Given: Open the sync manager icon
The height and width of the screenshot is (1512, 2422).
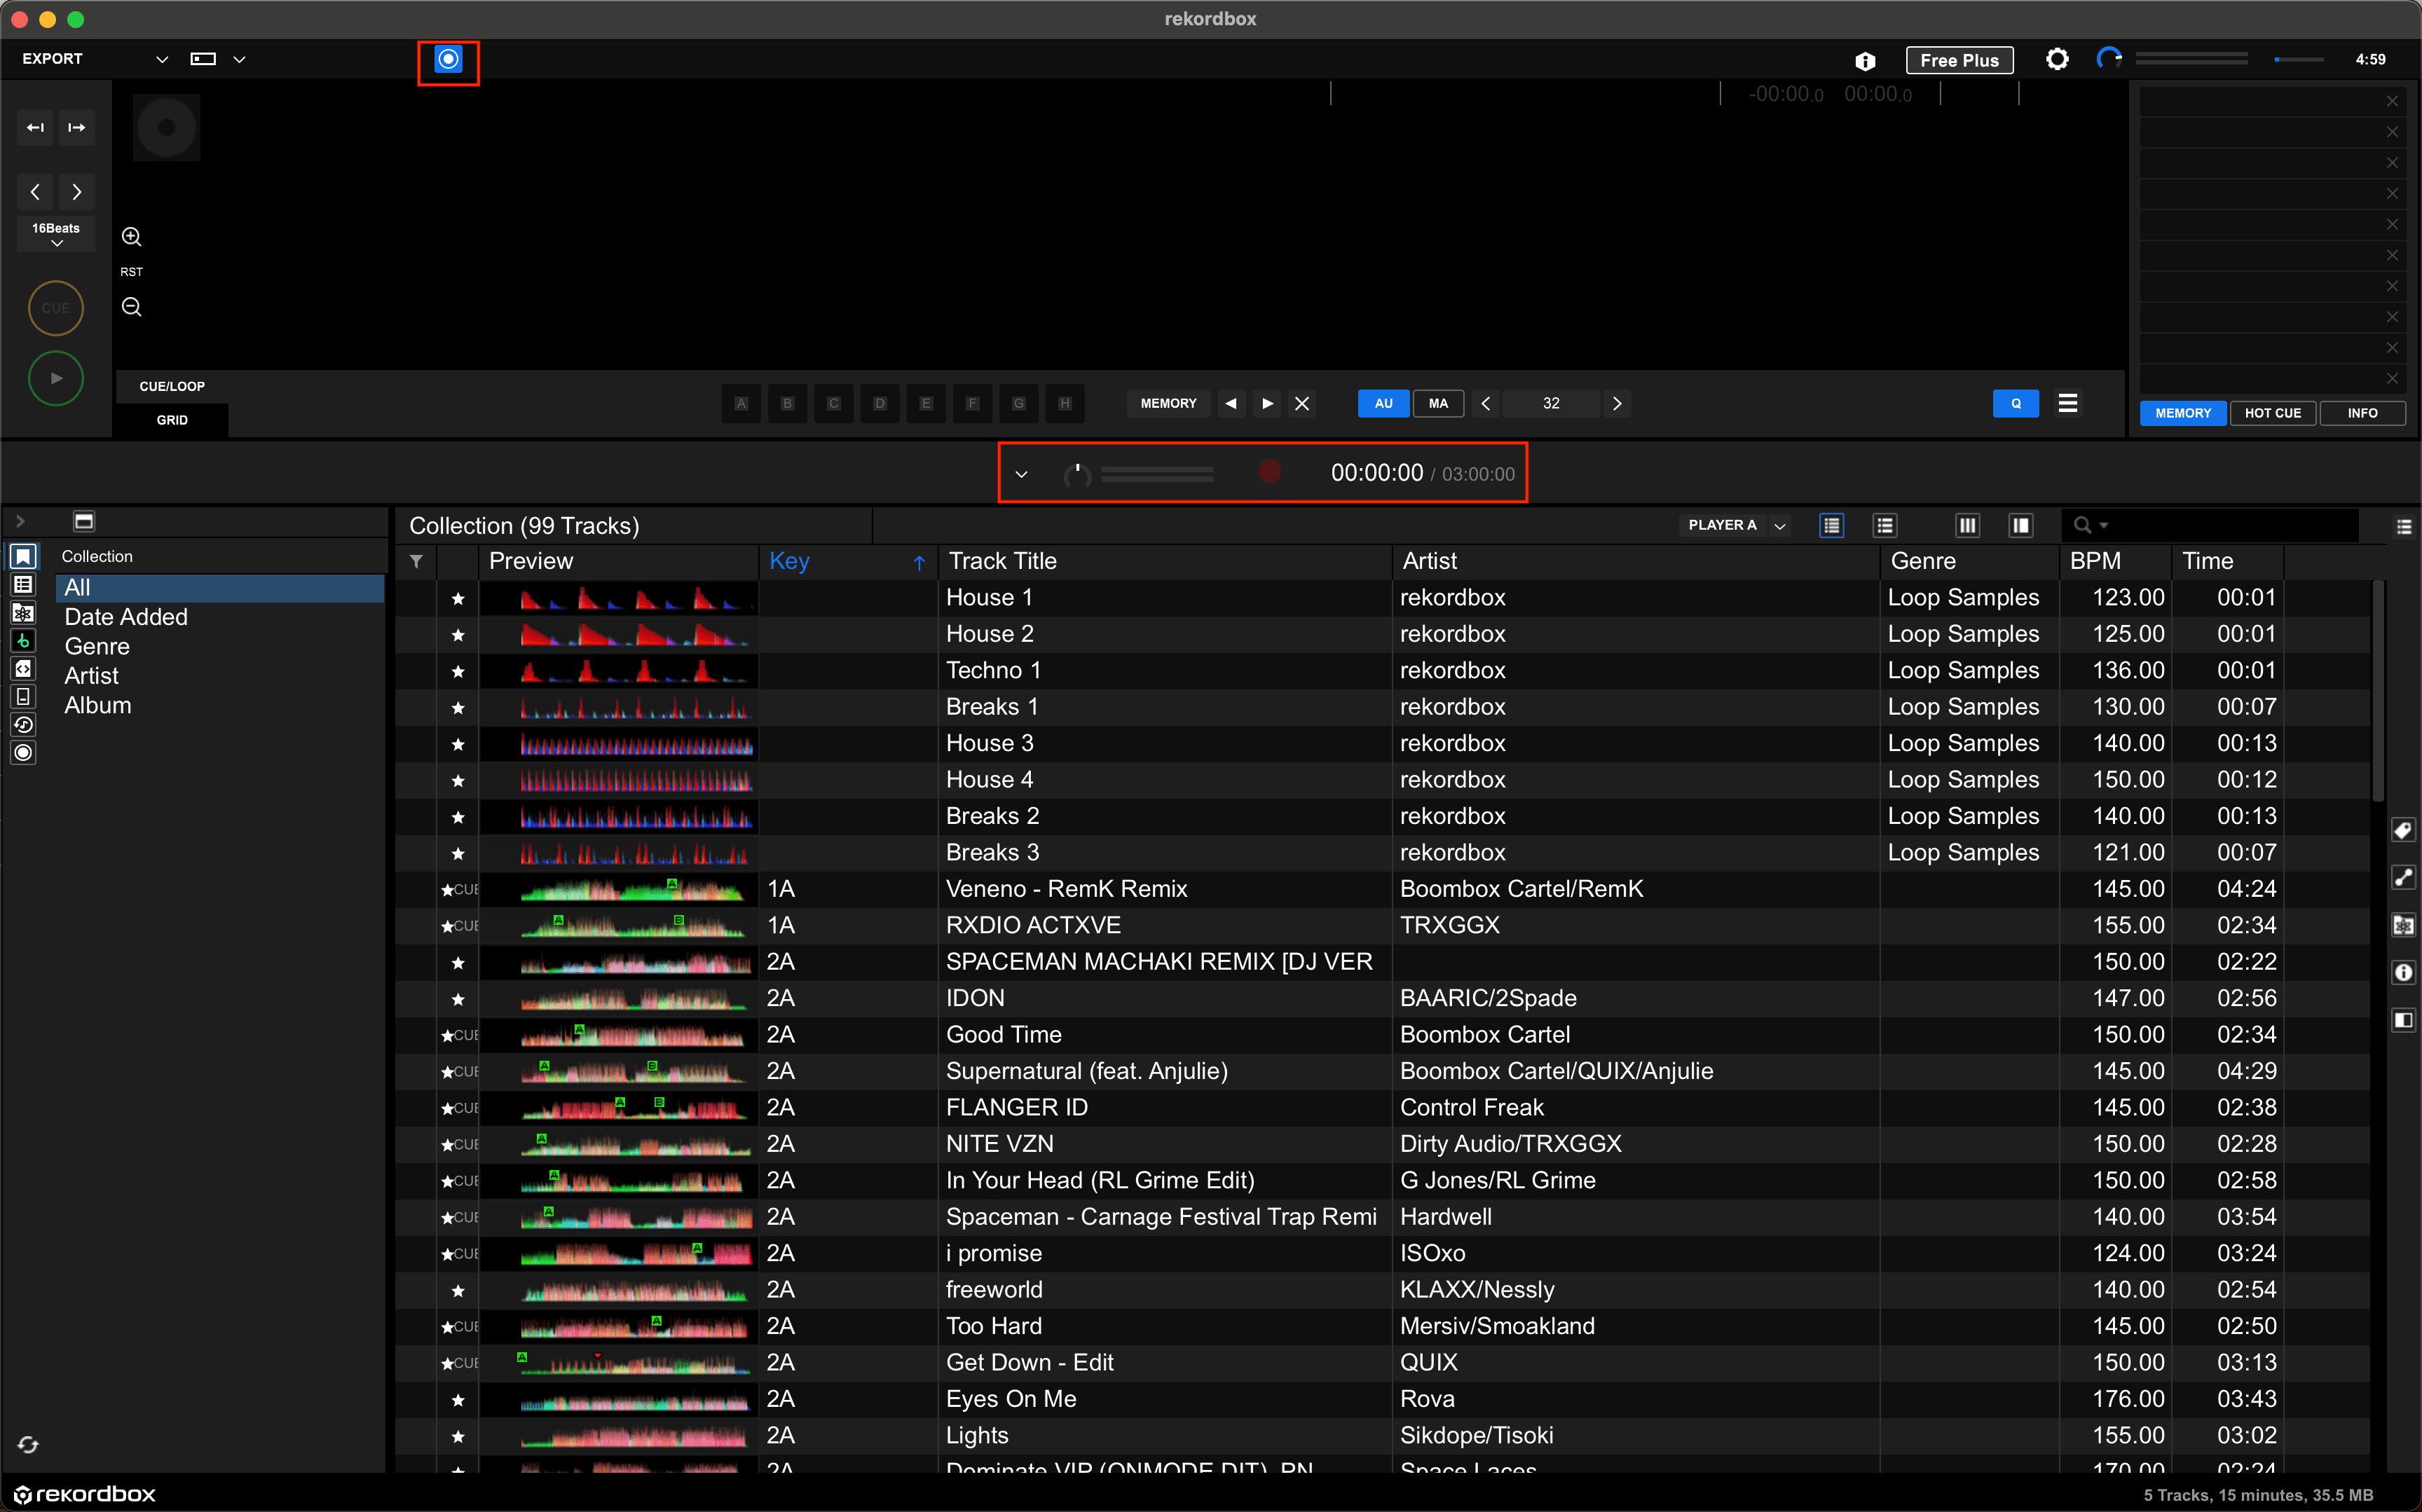Looking at the screenshot, I should tap(28, 1444).
